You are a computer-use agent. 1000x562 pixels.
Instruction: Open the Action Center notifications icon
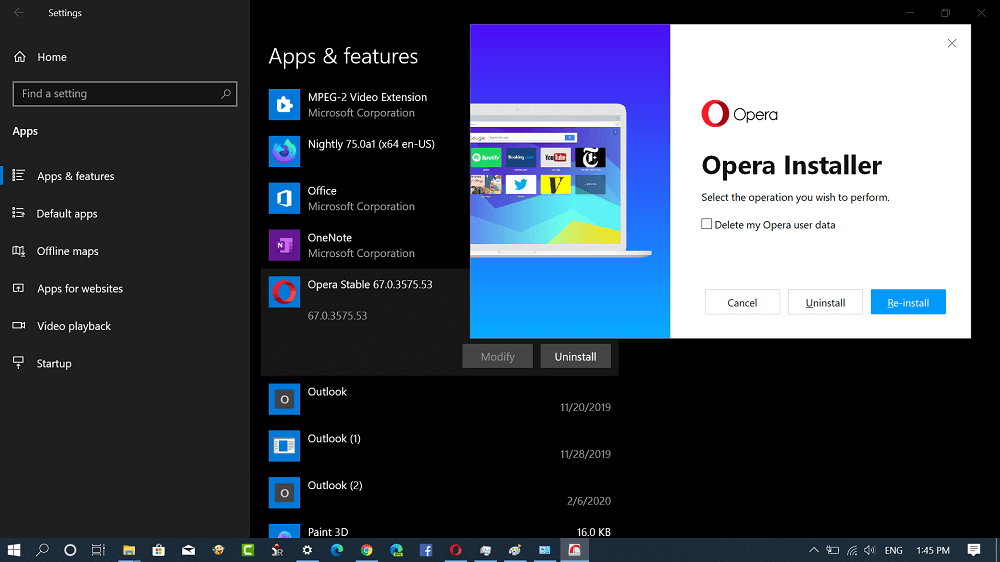click(974, 550)
